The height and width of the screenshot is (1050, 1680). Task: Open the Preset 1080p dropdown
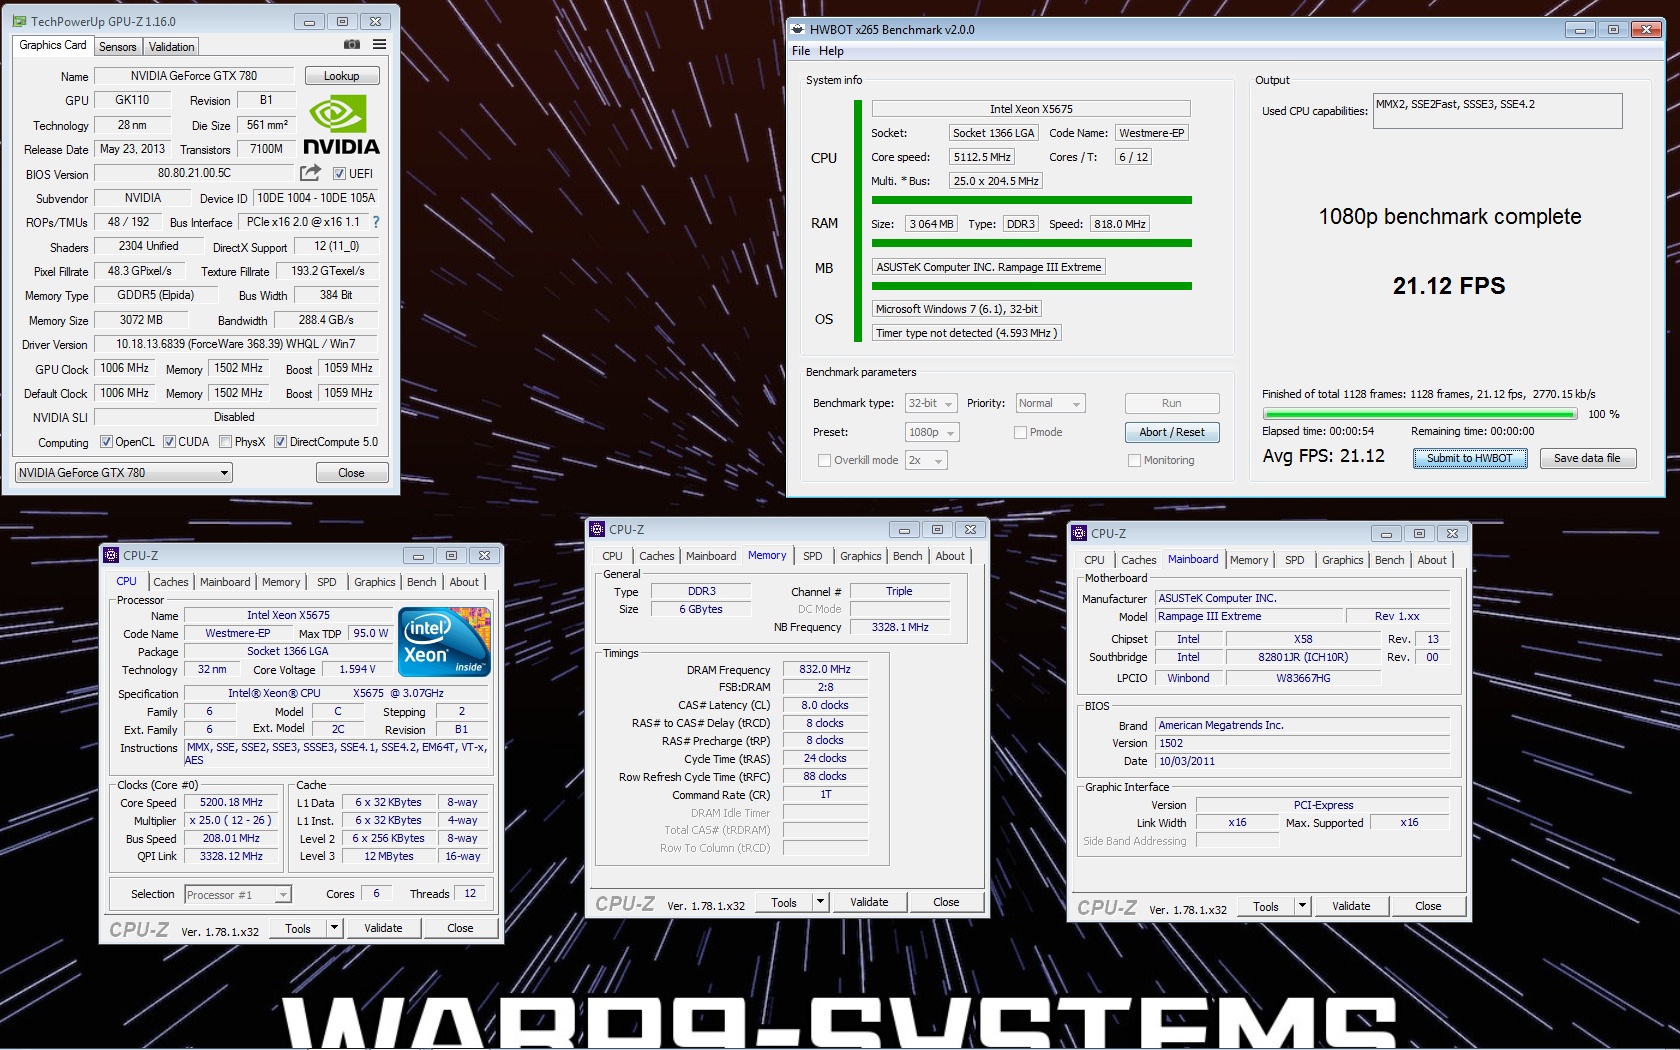click(x=932, y=433)
